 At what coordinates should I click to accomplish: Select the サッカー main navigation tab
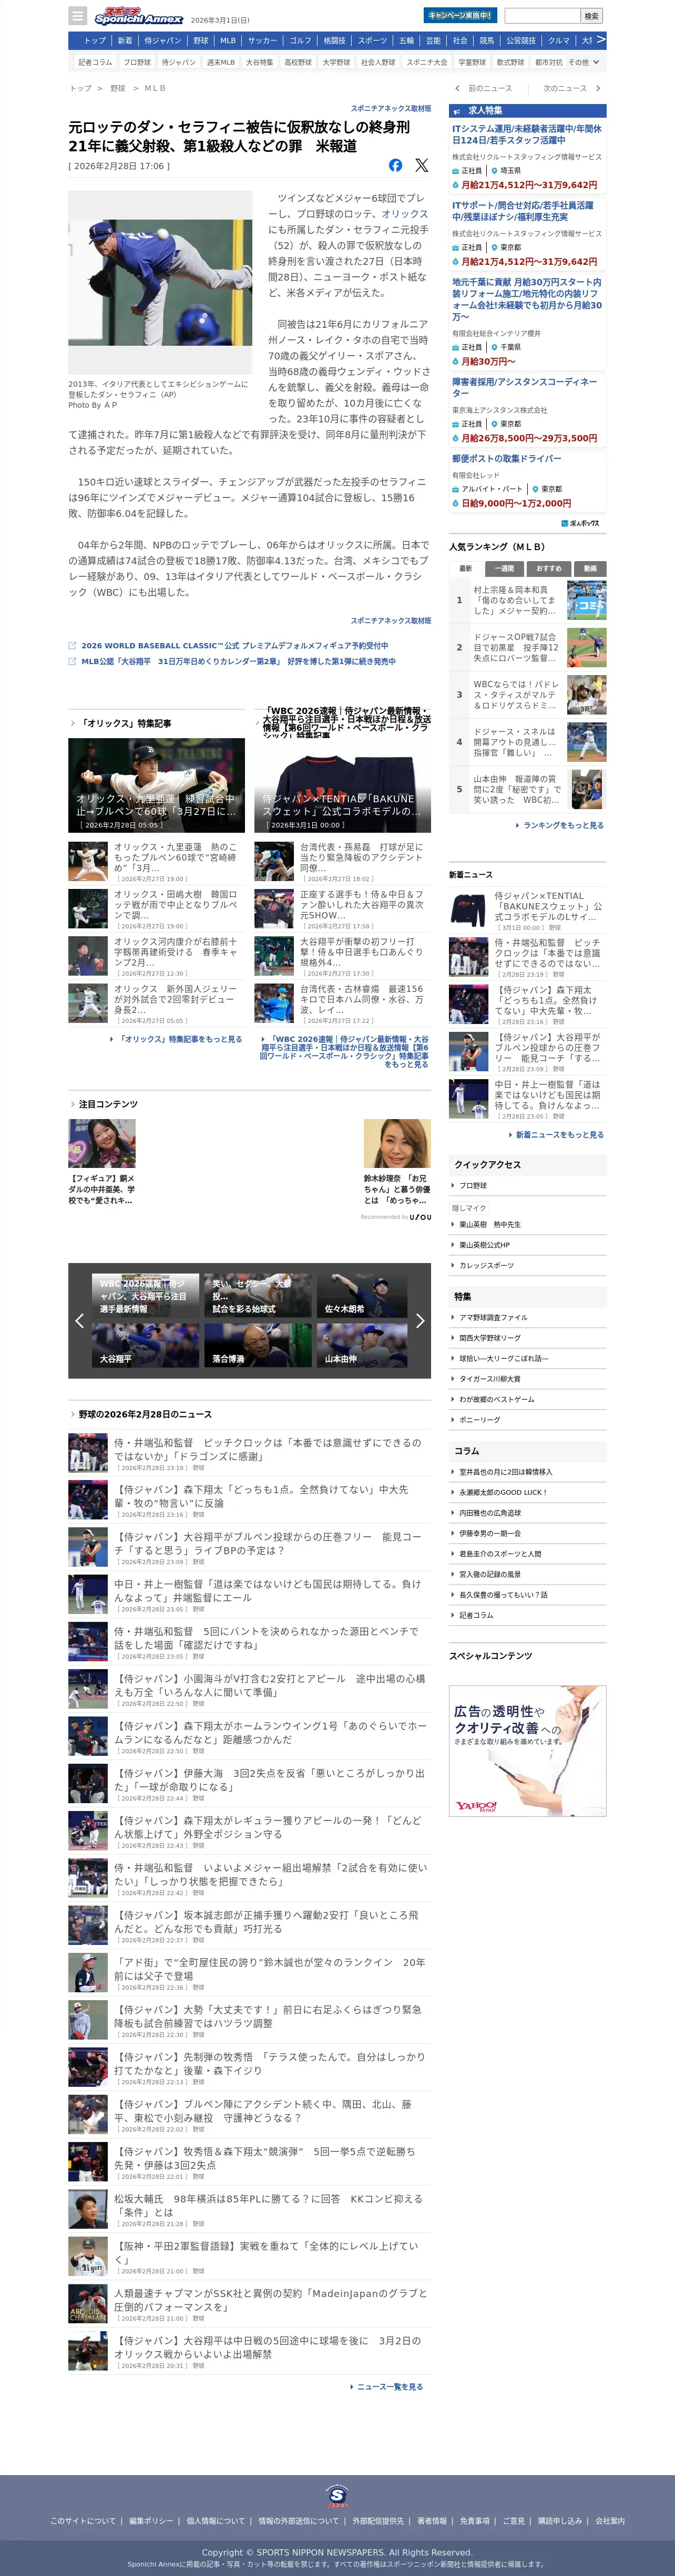(x=262, y=41)
